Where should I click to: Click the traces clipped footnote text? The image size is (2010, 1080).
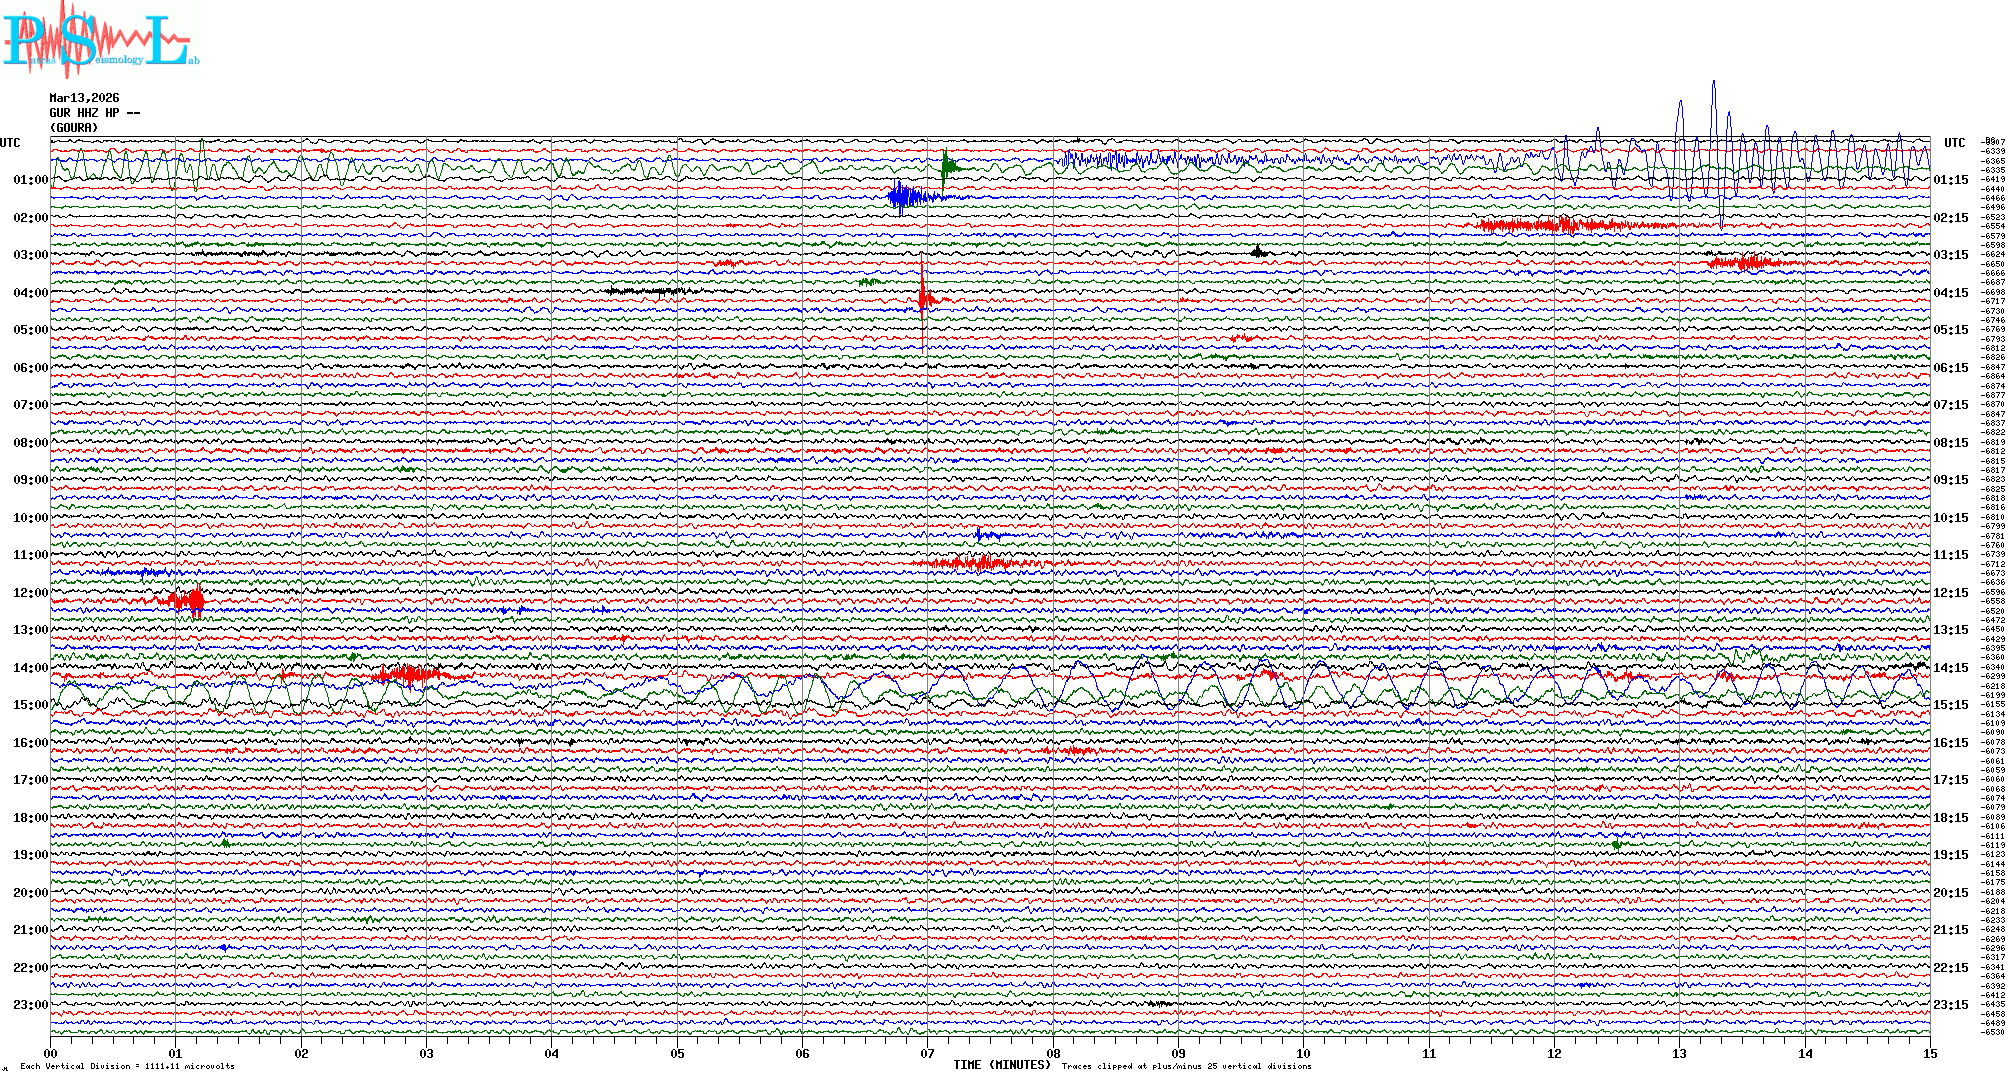pos(1186,1066)
